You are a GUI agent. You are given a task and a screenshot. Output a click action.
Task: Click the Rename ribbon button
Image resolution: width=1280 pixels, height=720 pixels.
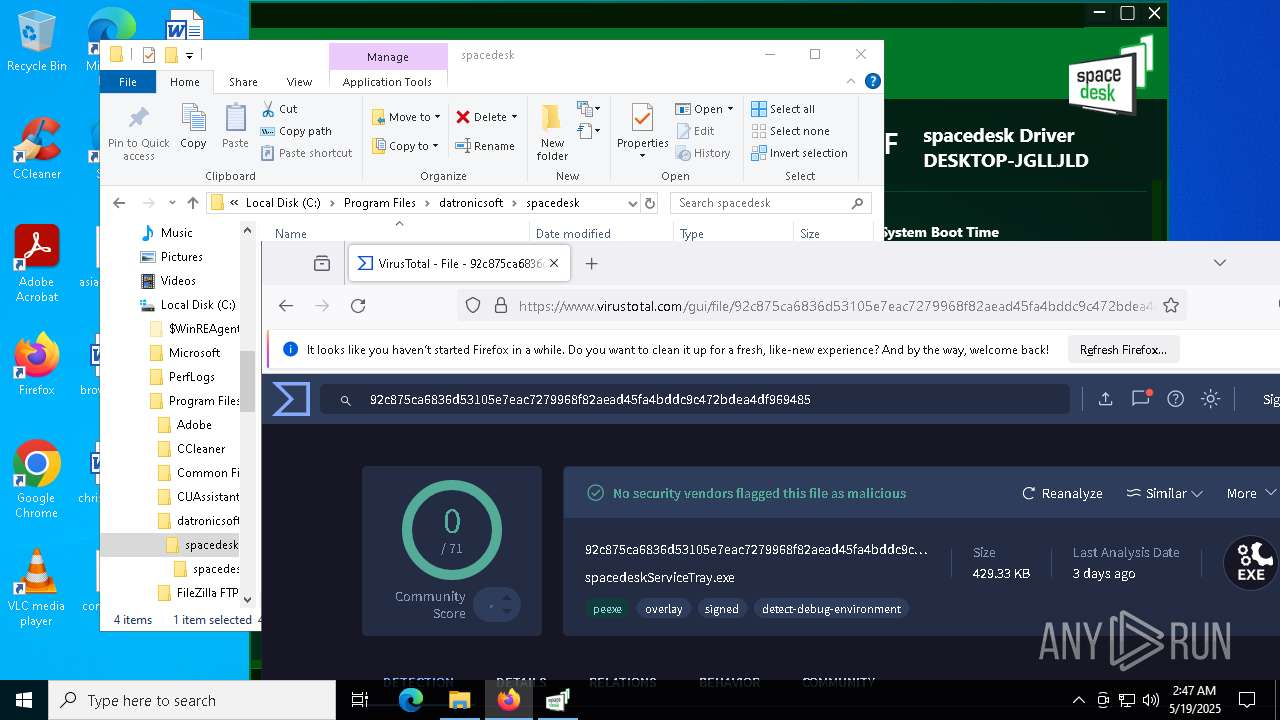[485, 146]
